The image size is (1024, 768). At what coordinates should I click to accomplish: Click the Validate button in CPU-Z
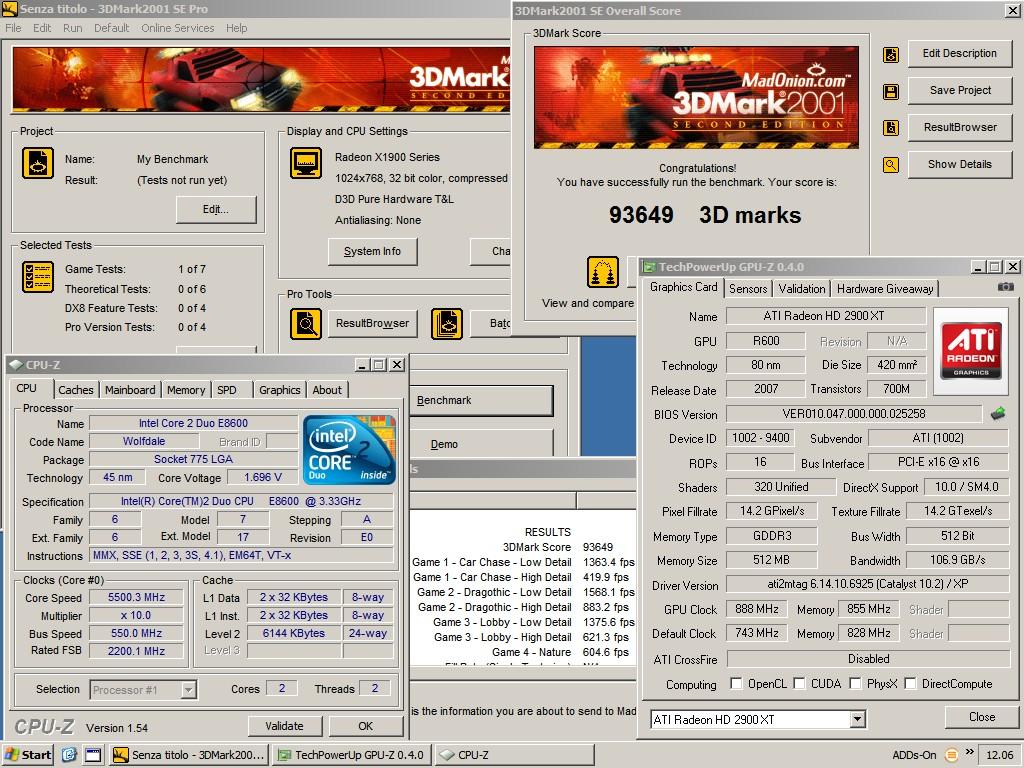pos(285,726)
